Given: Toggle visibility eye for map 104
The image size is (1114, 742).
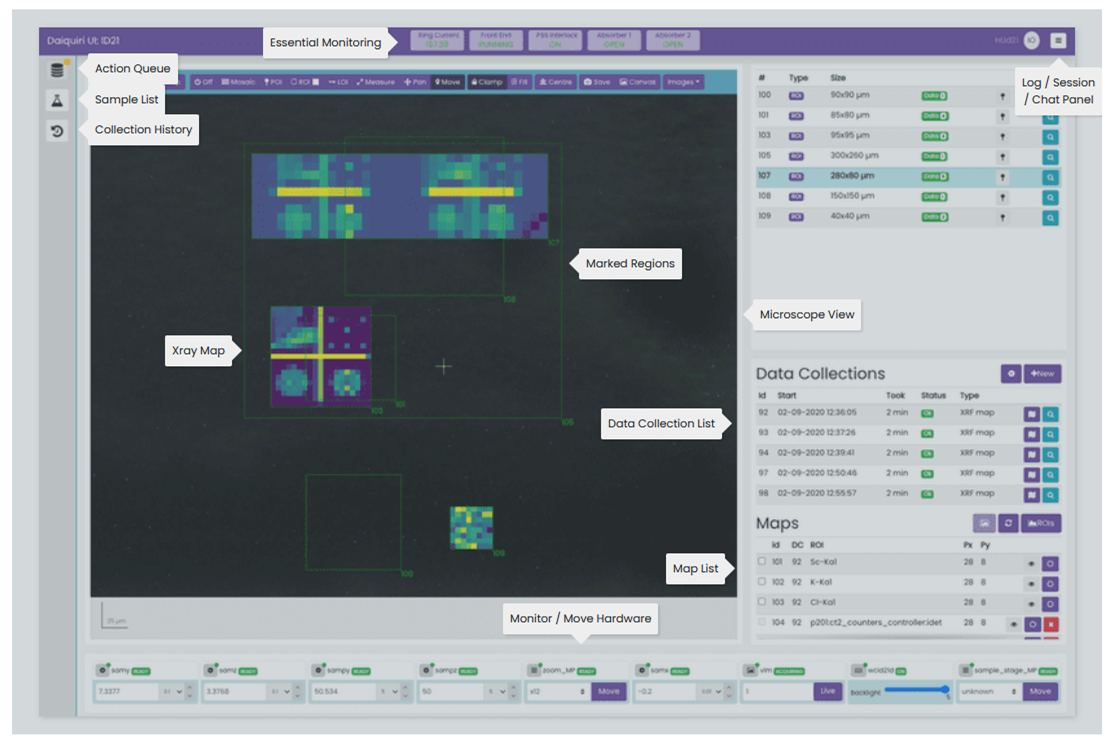Looking at the screenshot, I should 1014,625.
